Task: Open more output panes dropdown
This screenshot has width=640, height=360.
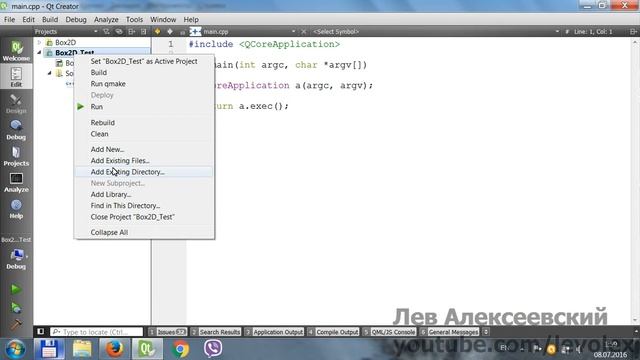Action: 486,332
